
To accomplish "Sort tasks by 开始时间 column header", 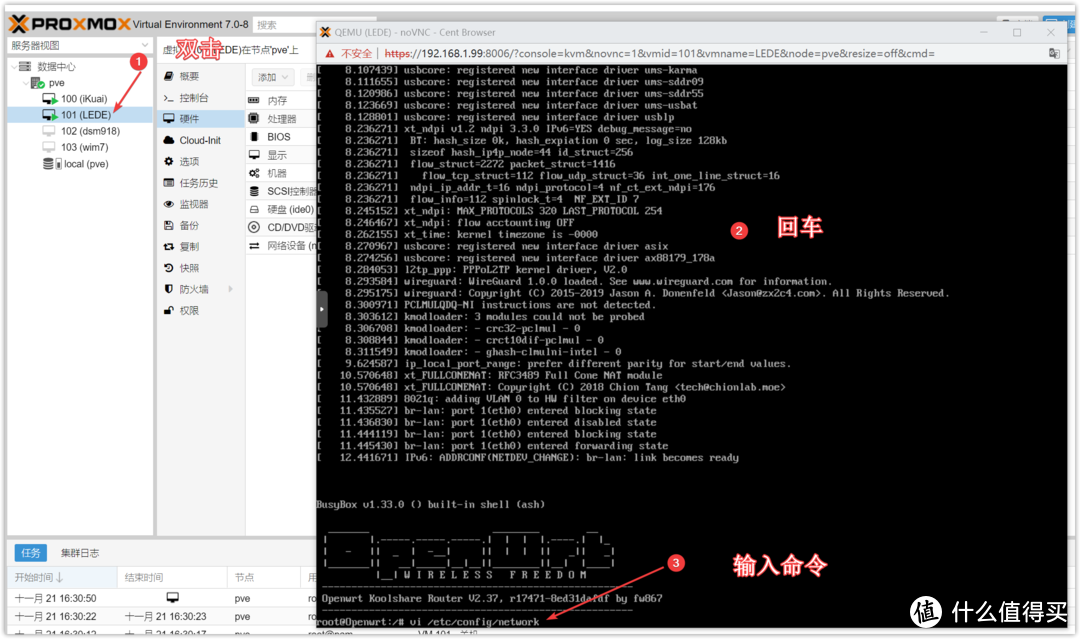I will pyautogui.click(x=62, y=577).
